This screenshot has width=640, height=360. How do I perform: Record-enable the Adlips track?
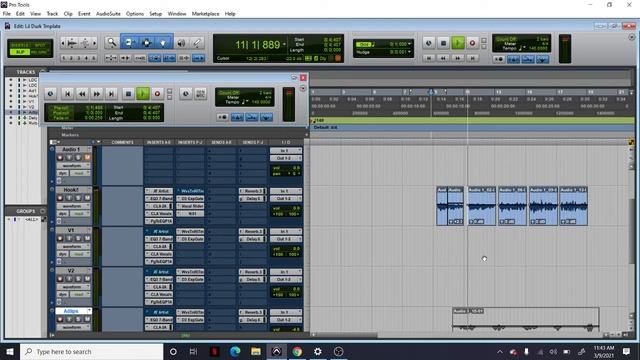(60, 319)
